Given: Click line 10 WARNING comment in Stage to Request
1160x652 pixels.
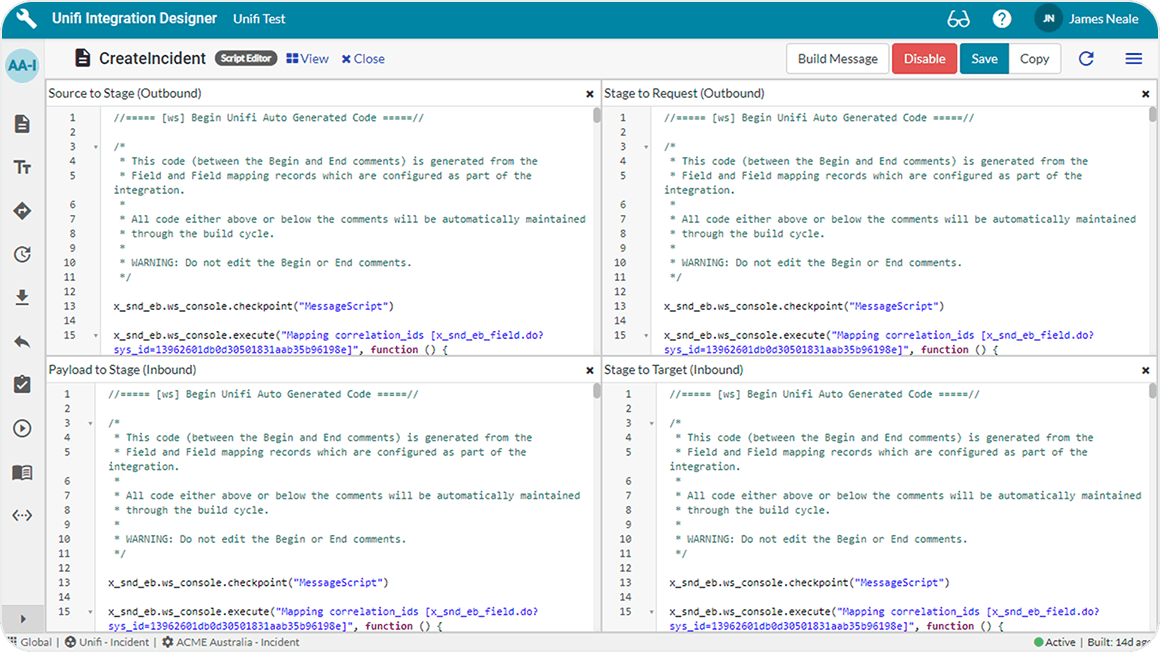Looking at the screenshot, I should tap(815, 263).
